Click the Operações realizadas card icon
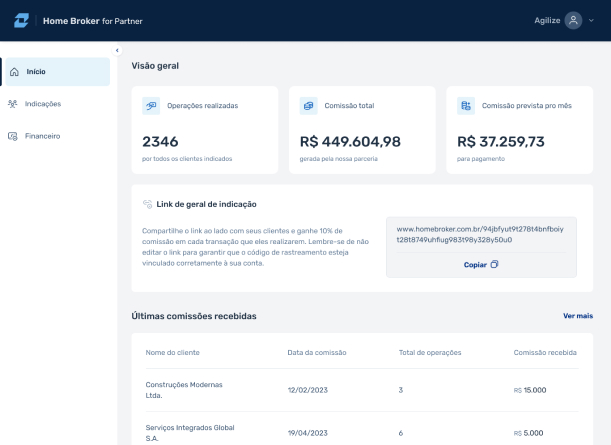This screenshot has height=445, width=611. (x=151, y=105)
